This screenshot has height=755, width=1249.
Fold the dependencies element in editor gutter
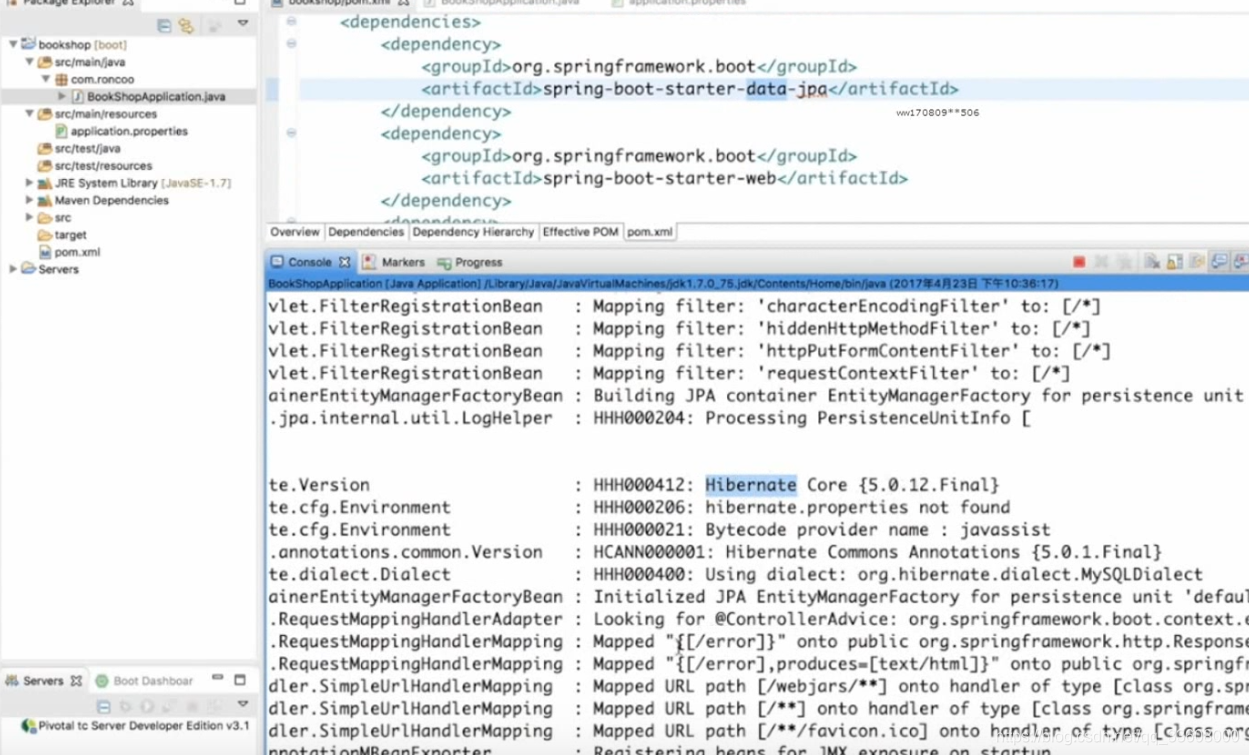coord(291,22)
